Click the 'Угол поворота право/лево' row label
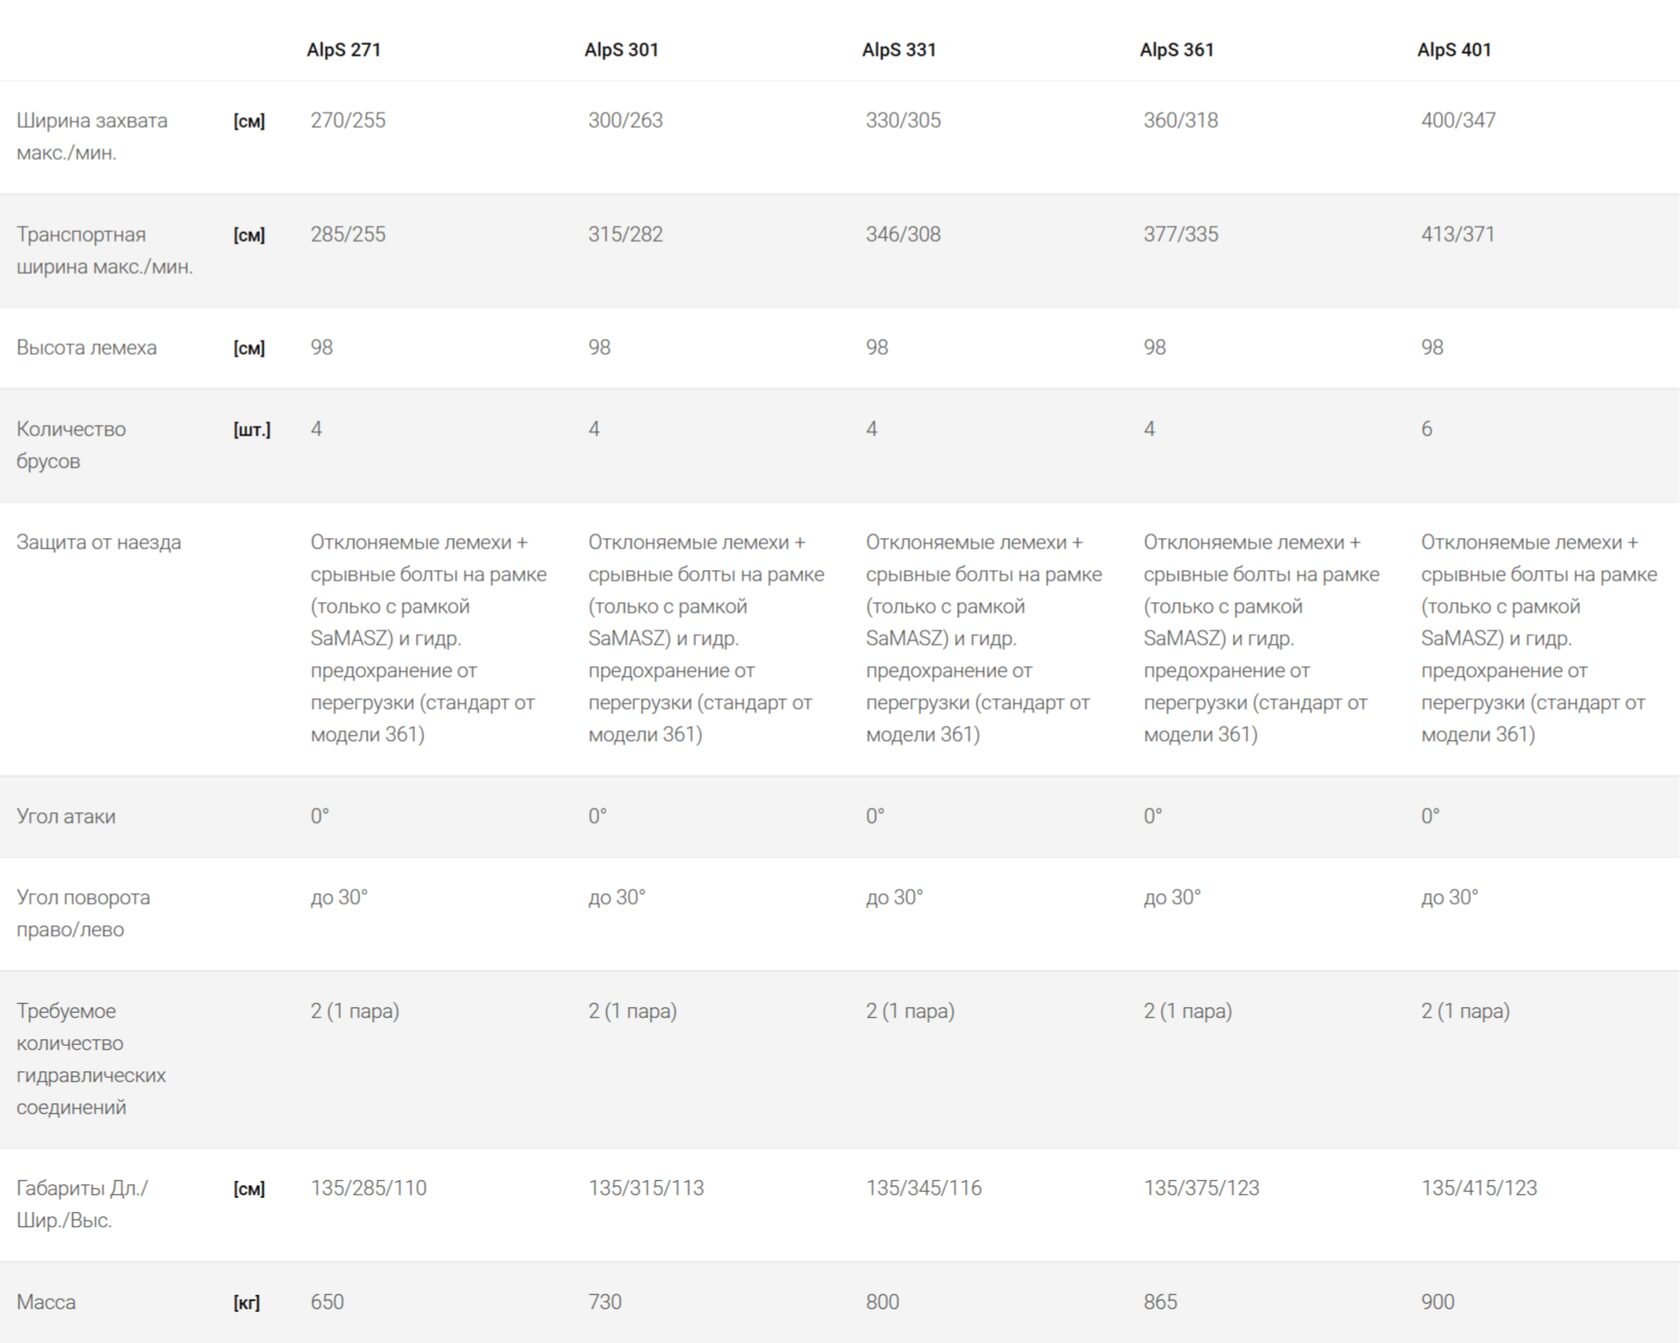 pyautogui.click(x=83, y=913)
